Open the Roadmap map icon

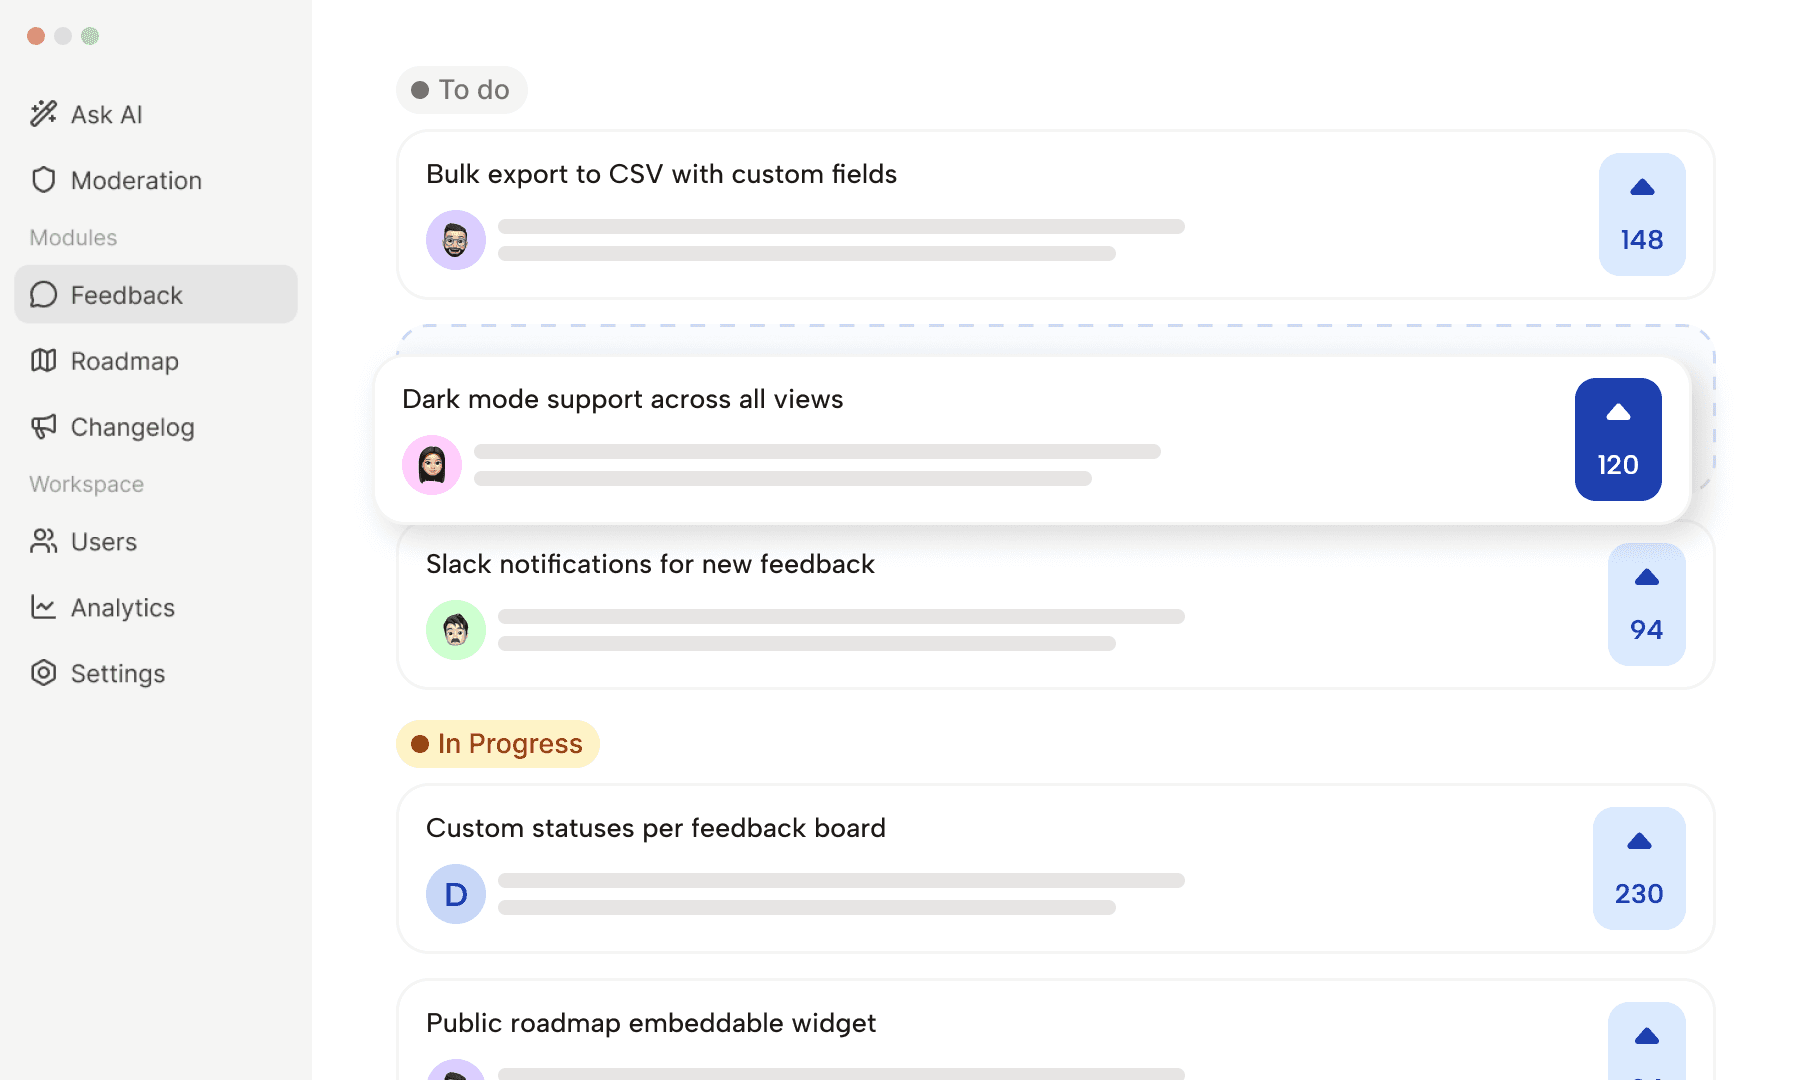pyautogui.click(x=43, y=361)
